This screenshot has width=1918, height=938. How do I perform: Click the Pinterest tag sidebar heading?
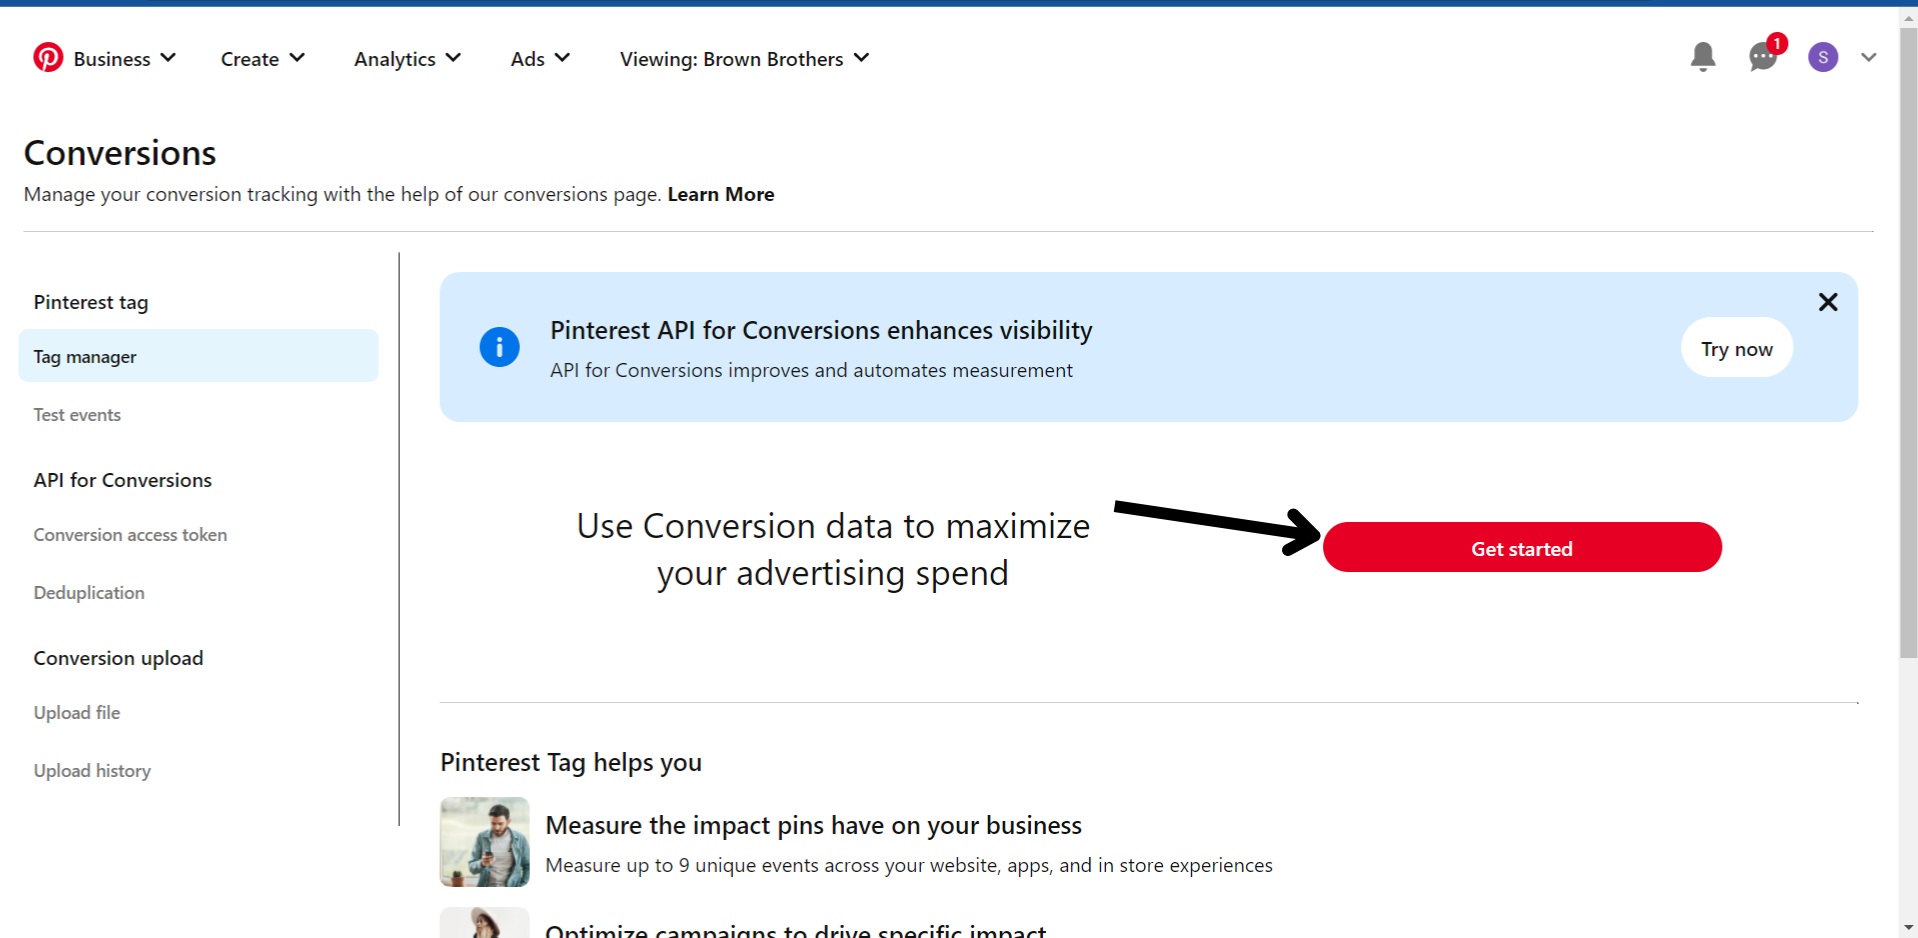(x=91, y=302)
